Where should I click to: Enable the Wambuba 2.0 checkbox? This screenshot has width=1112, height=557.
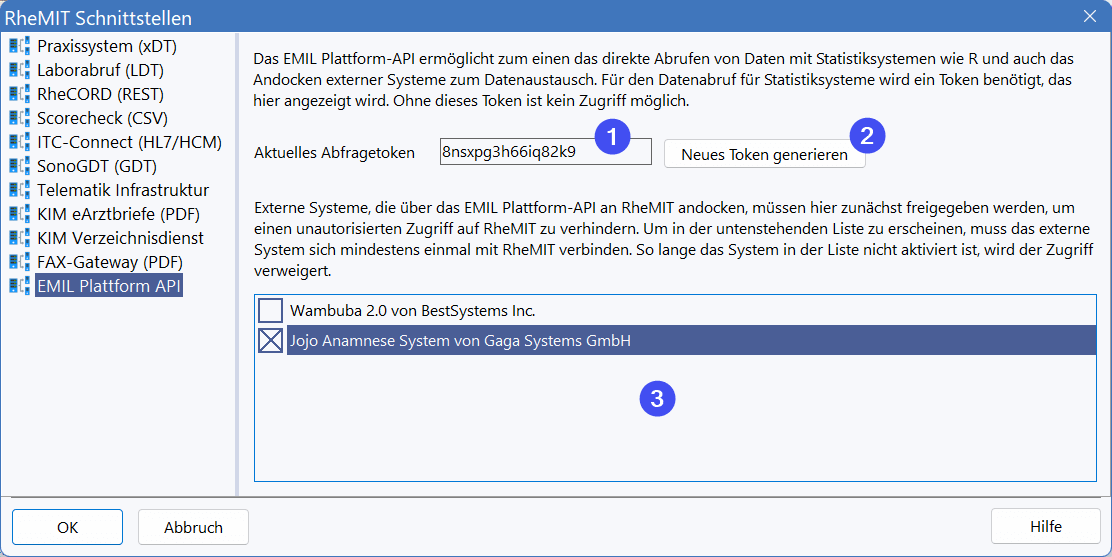pos(271,310)
